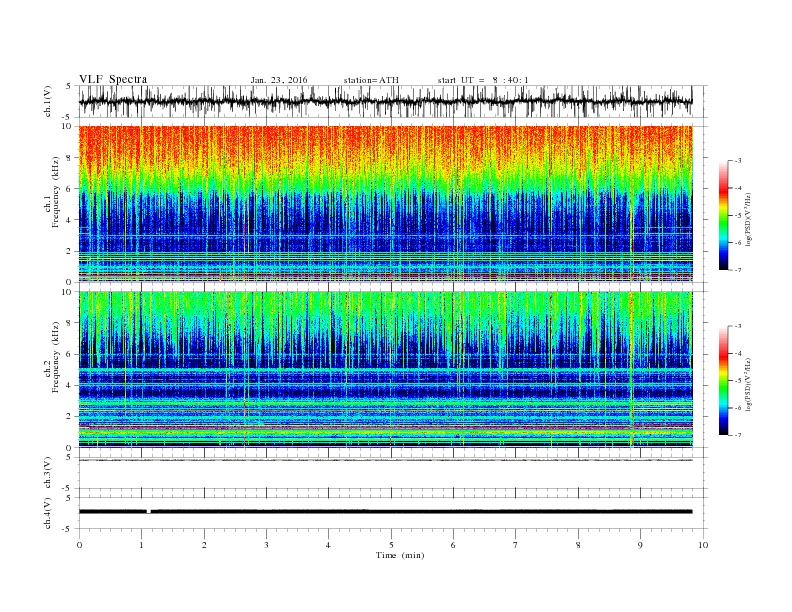The image size is (792, 612).
Task: Click the "4" kHz tick on ch.1 frequency axis
Action: tap(70, 220)
